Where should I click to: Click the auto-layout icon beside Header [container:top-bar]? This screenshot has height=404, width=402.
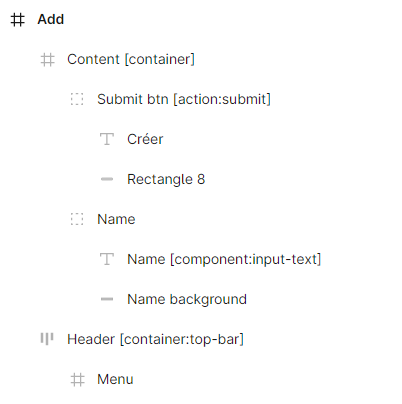pyautogui.click(x=47, y=339)
